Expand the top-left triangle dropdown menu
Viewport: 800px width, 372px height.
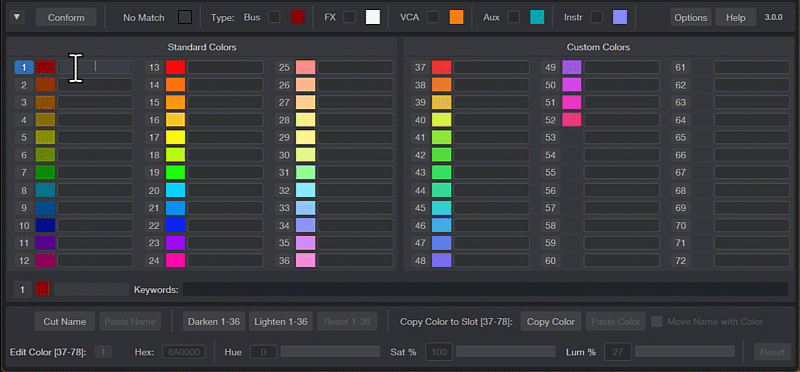point(17,17)
